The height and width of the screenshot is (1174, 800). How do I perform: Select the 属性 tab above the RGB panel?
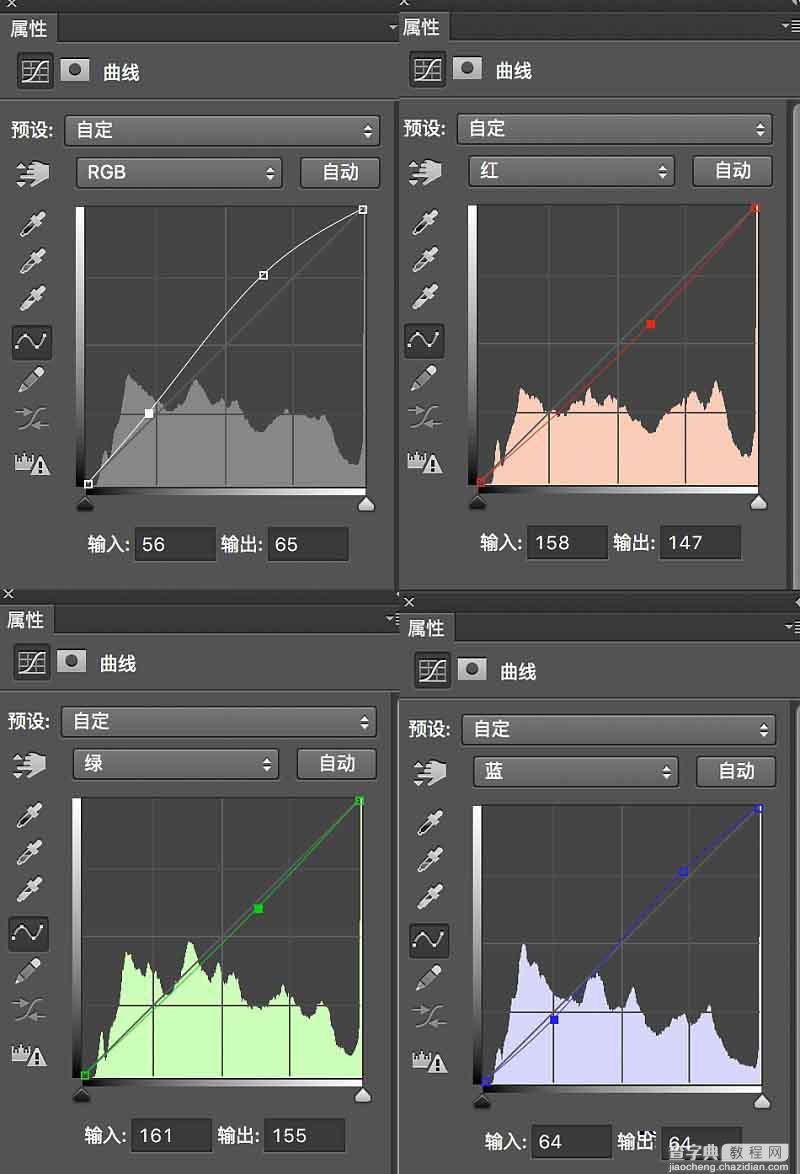pos(29,28)
